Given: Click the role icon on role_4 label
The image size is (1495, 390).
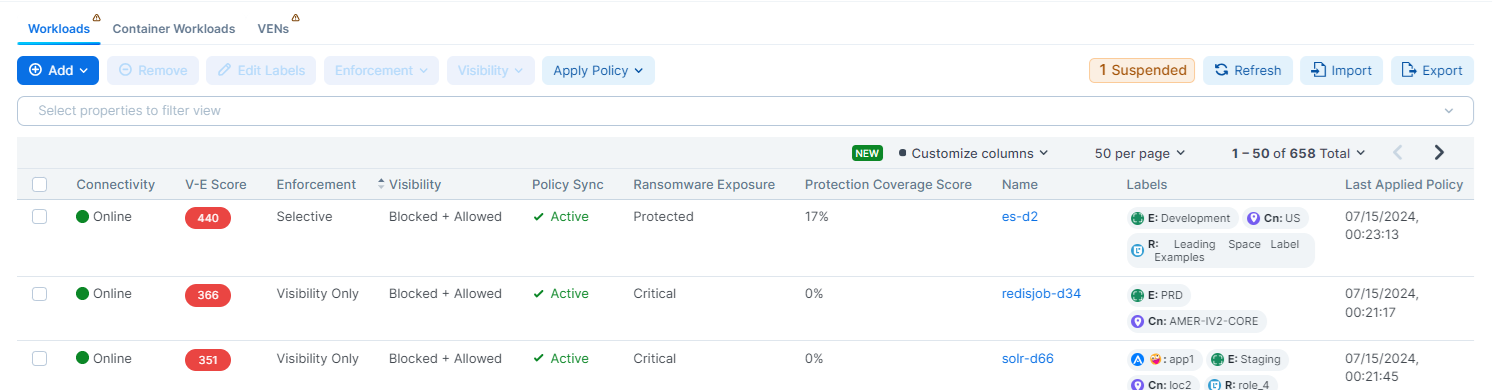Looking at the screenshot, I should 1214,384.
